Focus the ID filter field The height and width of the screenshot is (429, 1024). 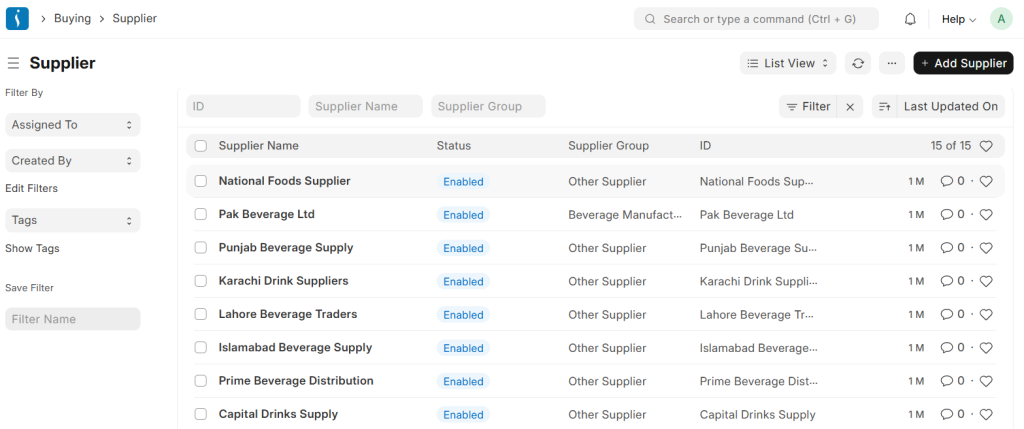243,106
